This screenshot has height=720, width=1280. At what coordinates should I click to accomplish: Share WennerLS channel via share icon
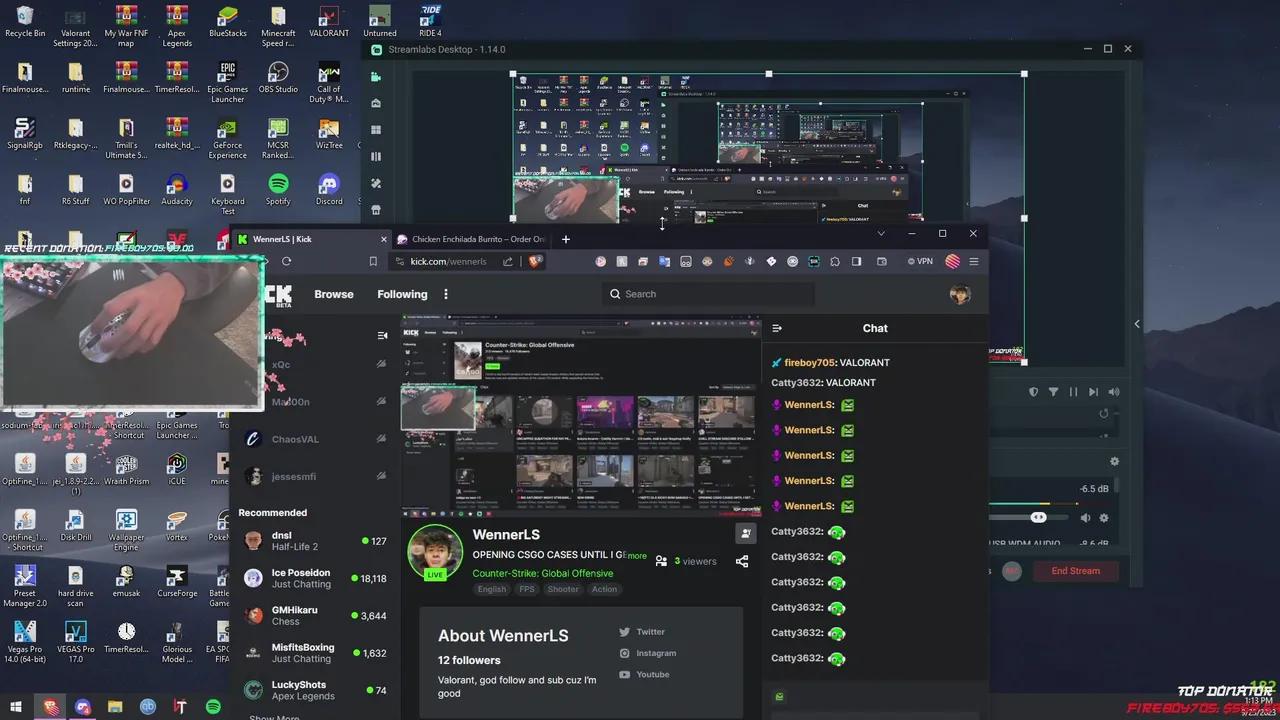[742, 561]
